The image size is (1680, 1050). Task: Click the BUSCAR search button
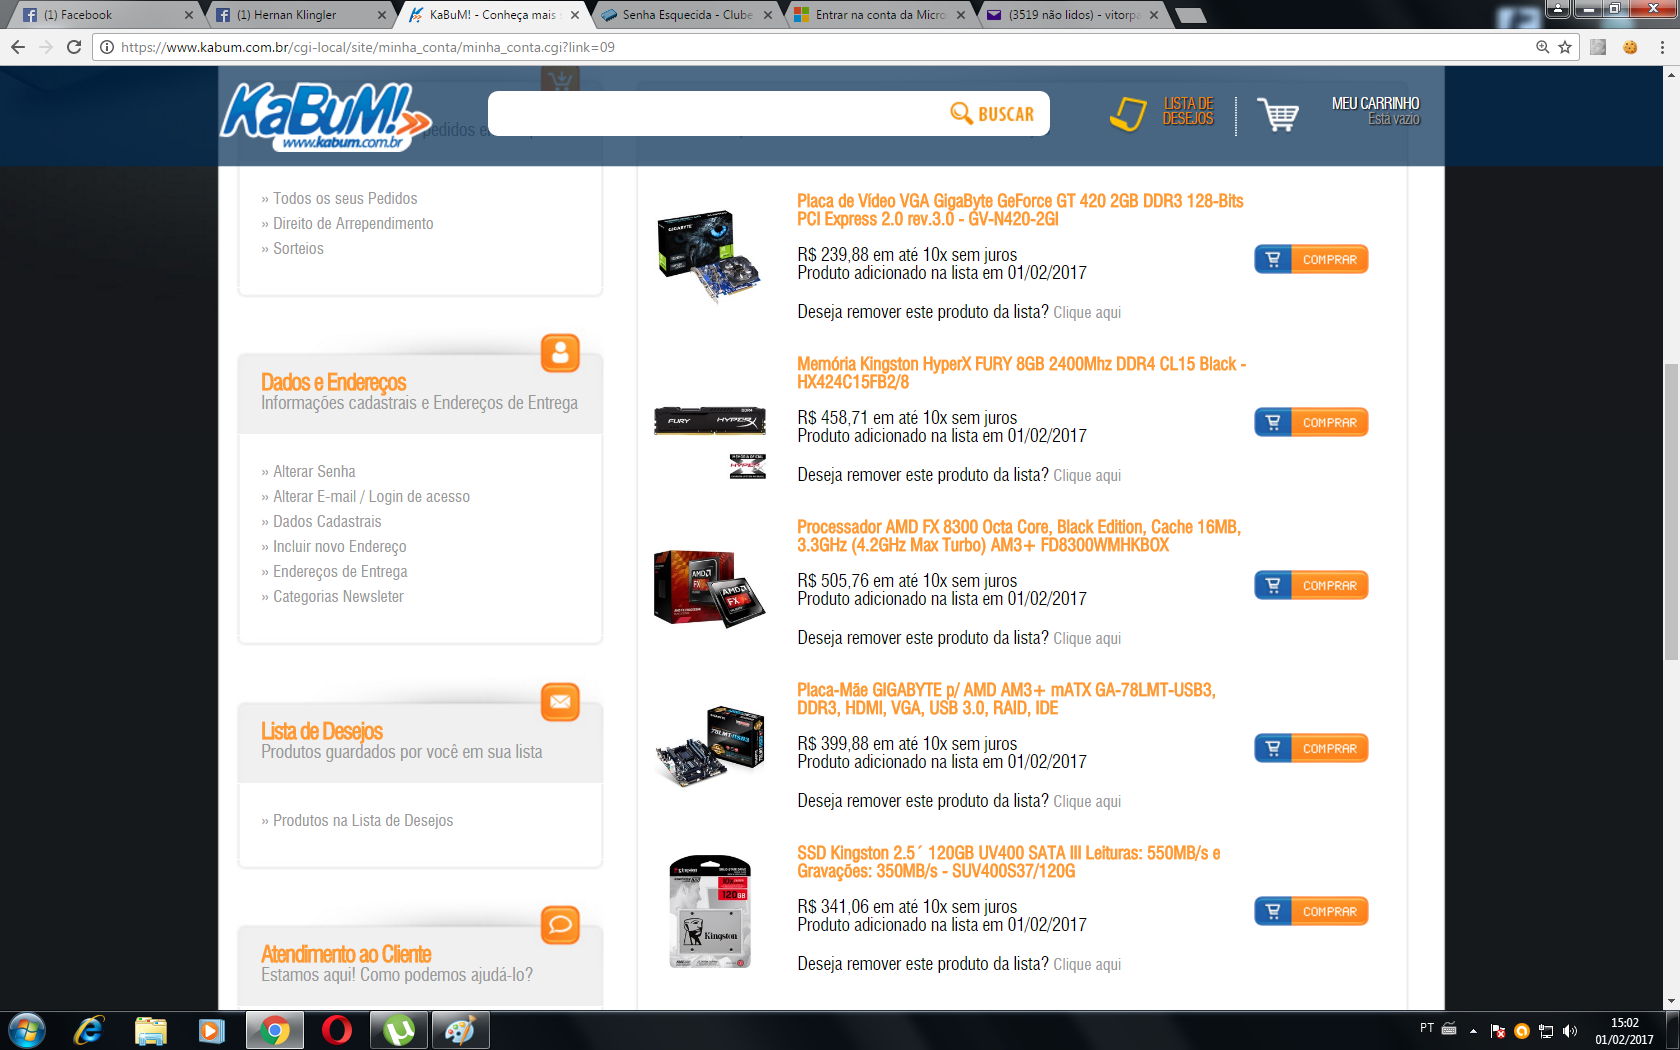click(992, 114)
